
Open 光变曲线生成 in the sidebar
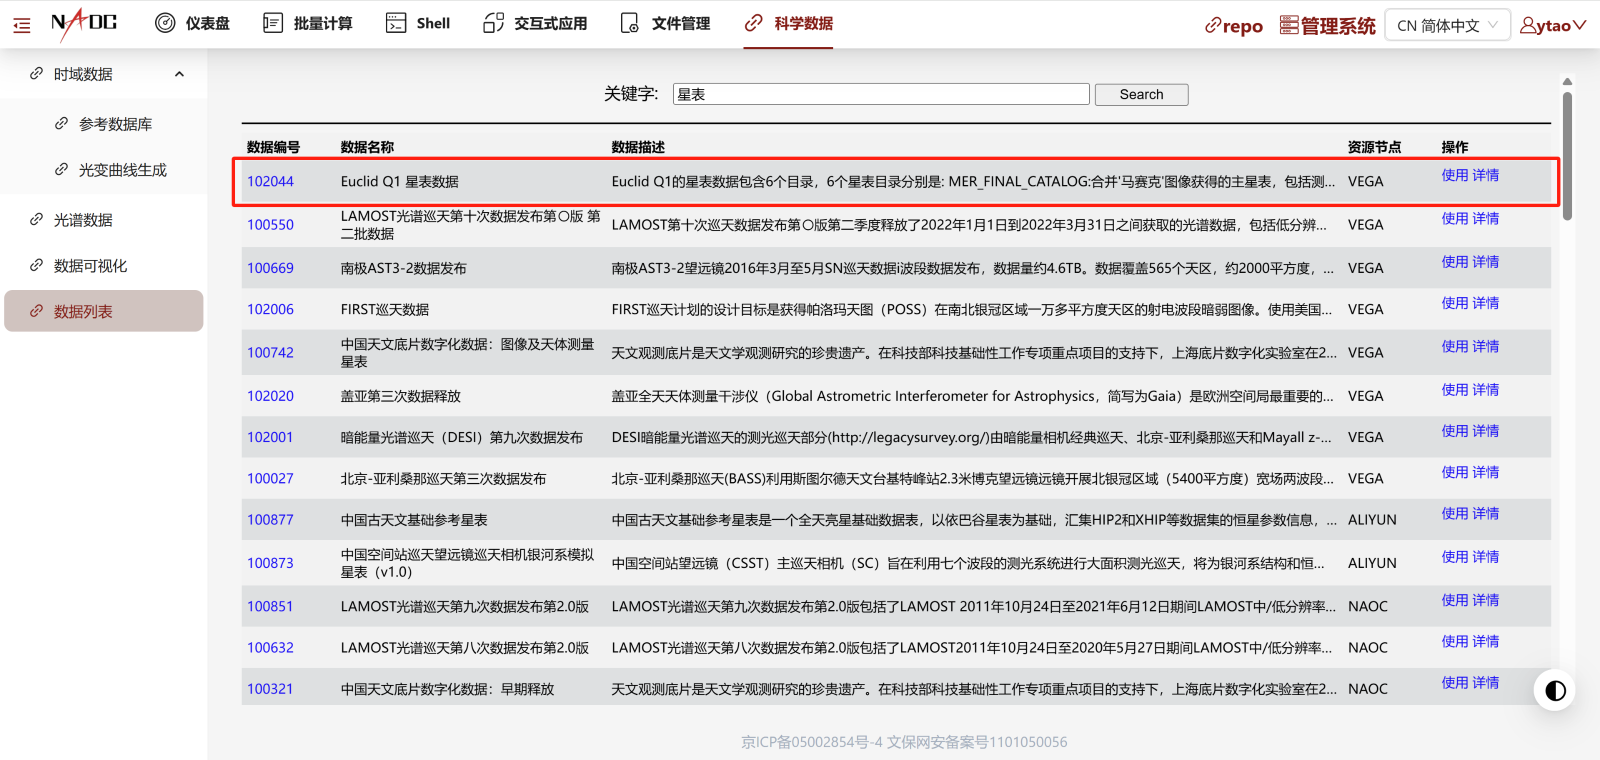click(x=122, y=170)
